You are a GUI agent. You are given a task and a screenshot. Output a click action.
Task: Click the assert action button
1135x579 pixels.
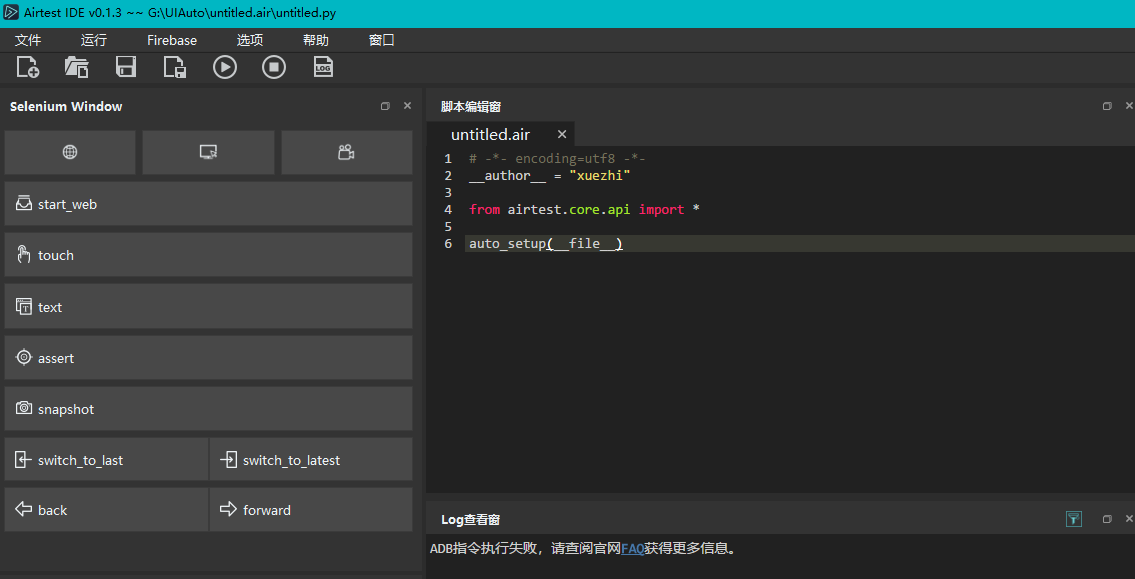(208, 358)
